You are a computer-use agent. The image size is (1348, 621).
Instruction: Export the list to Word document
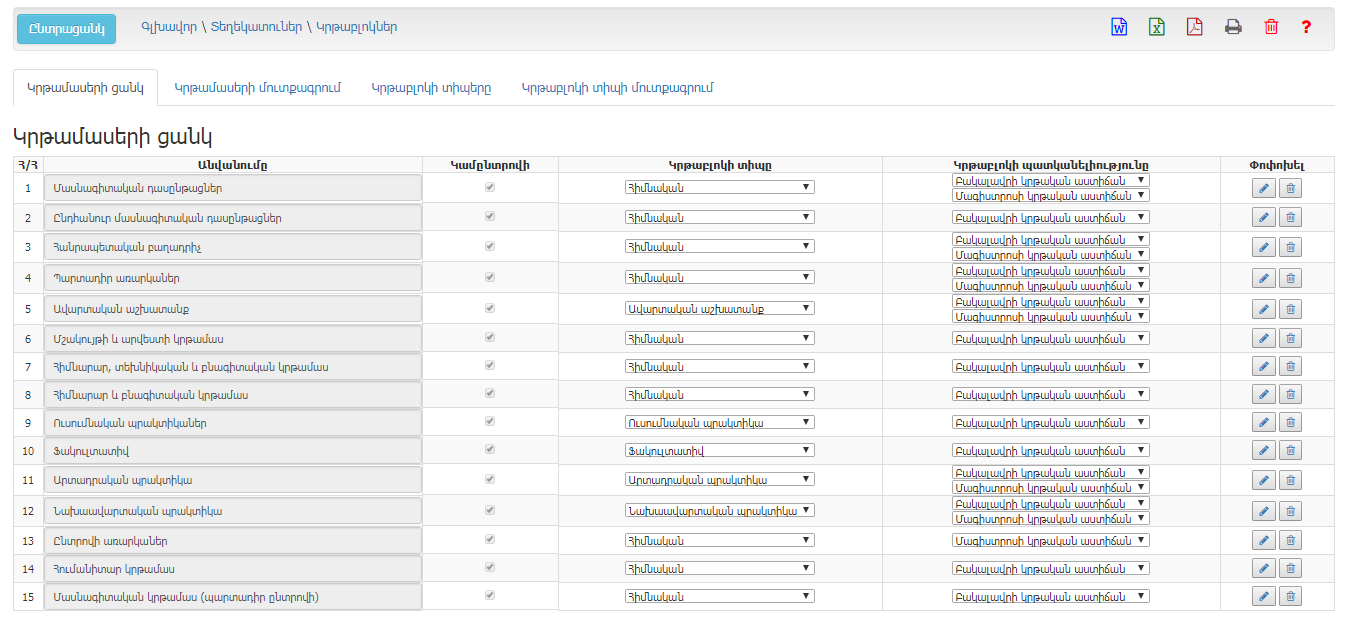coord(1119,27)
